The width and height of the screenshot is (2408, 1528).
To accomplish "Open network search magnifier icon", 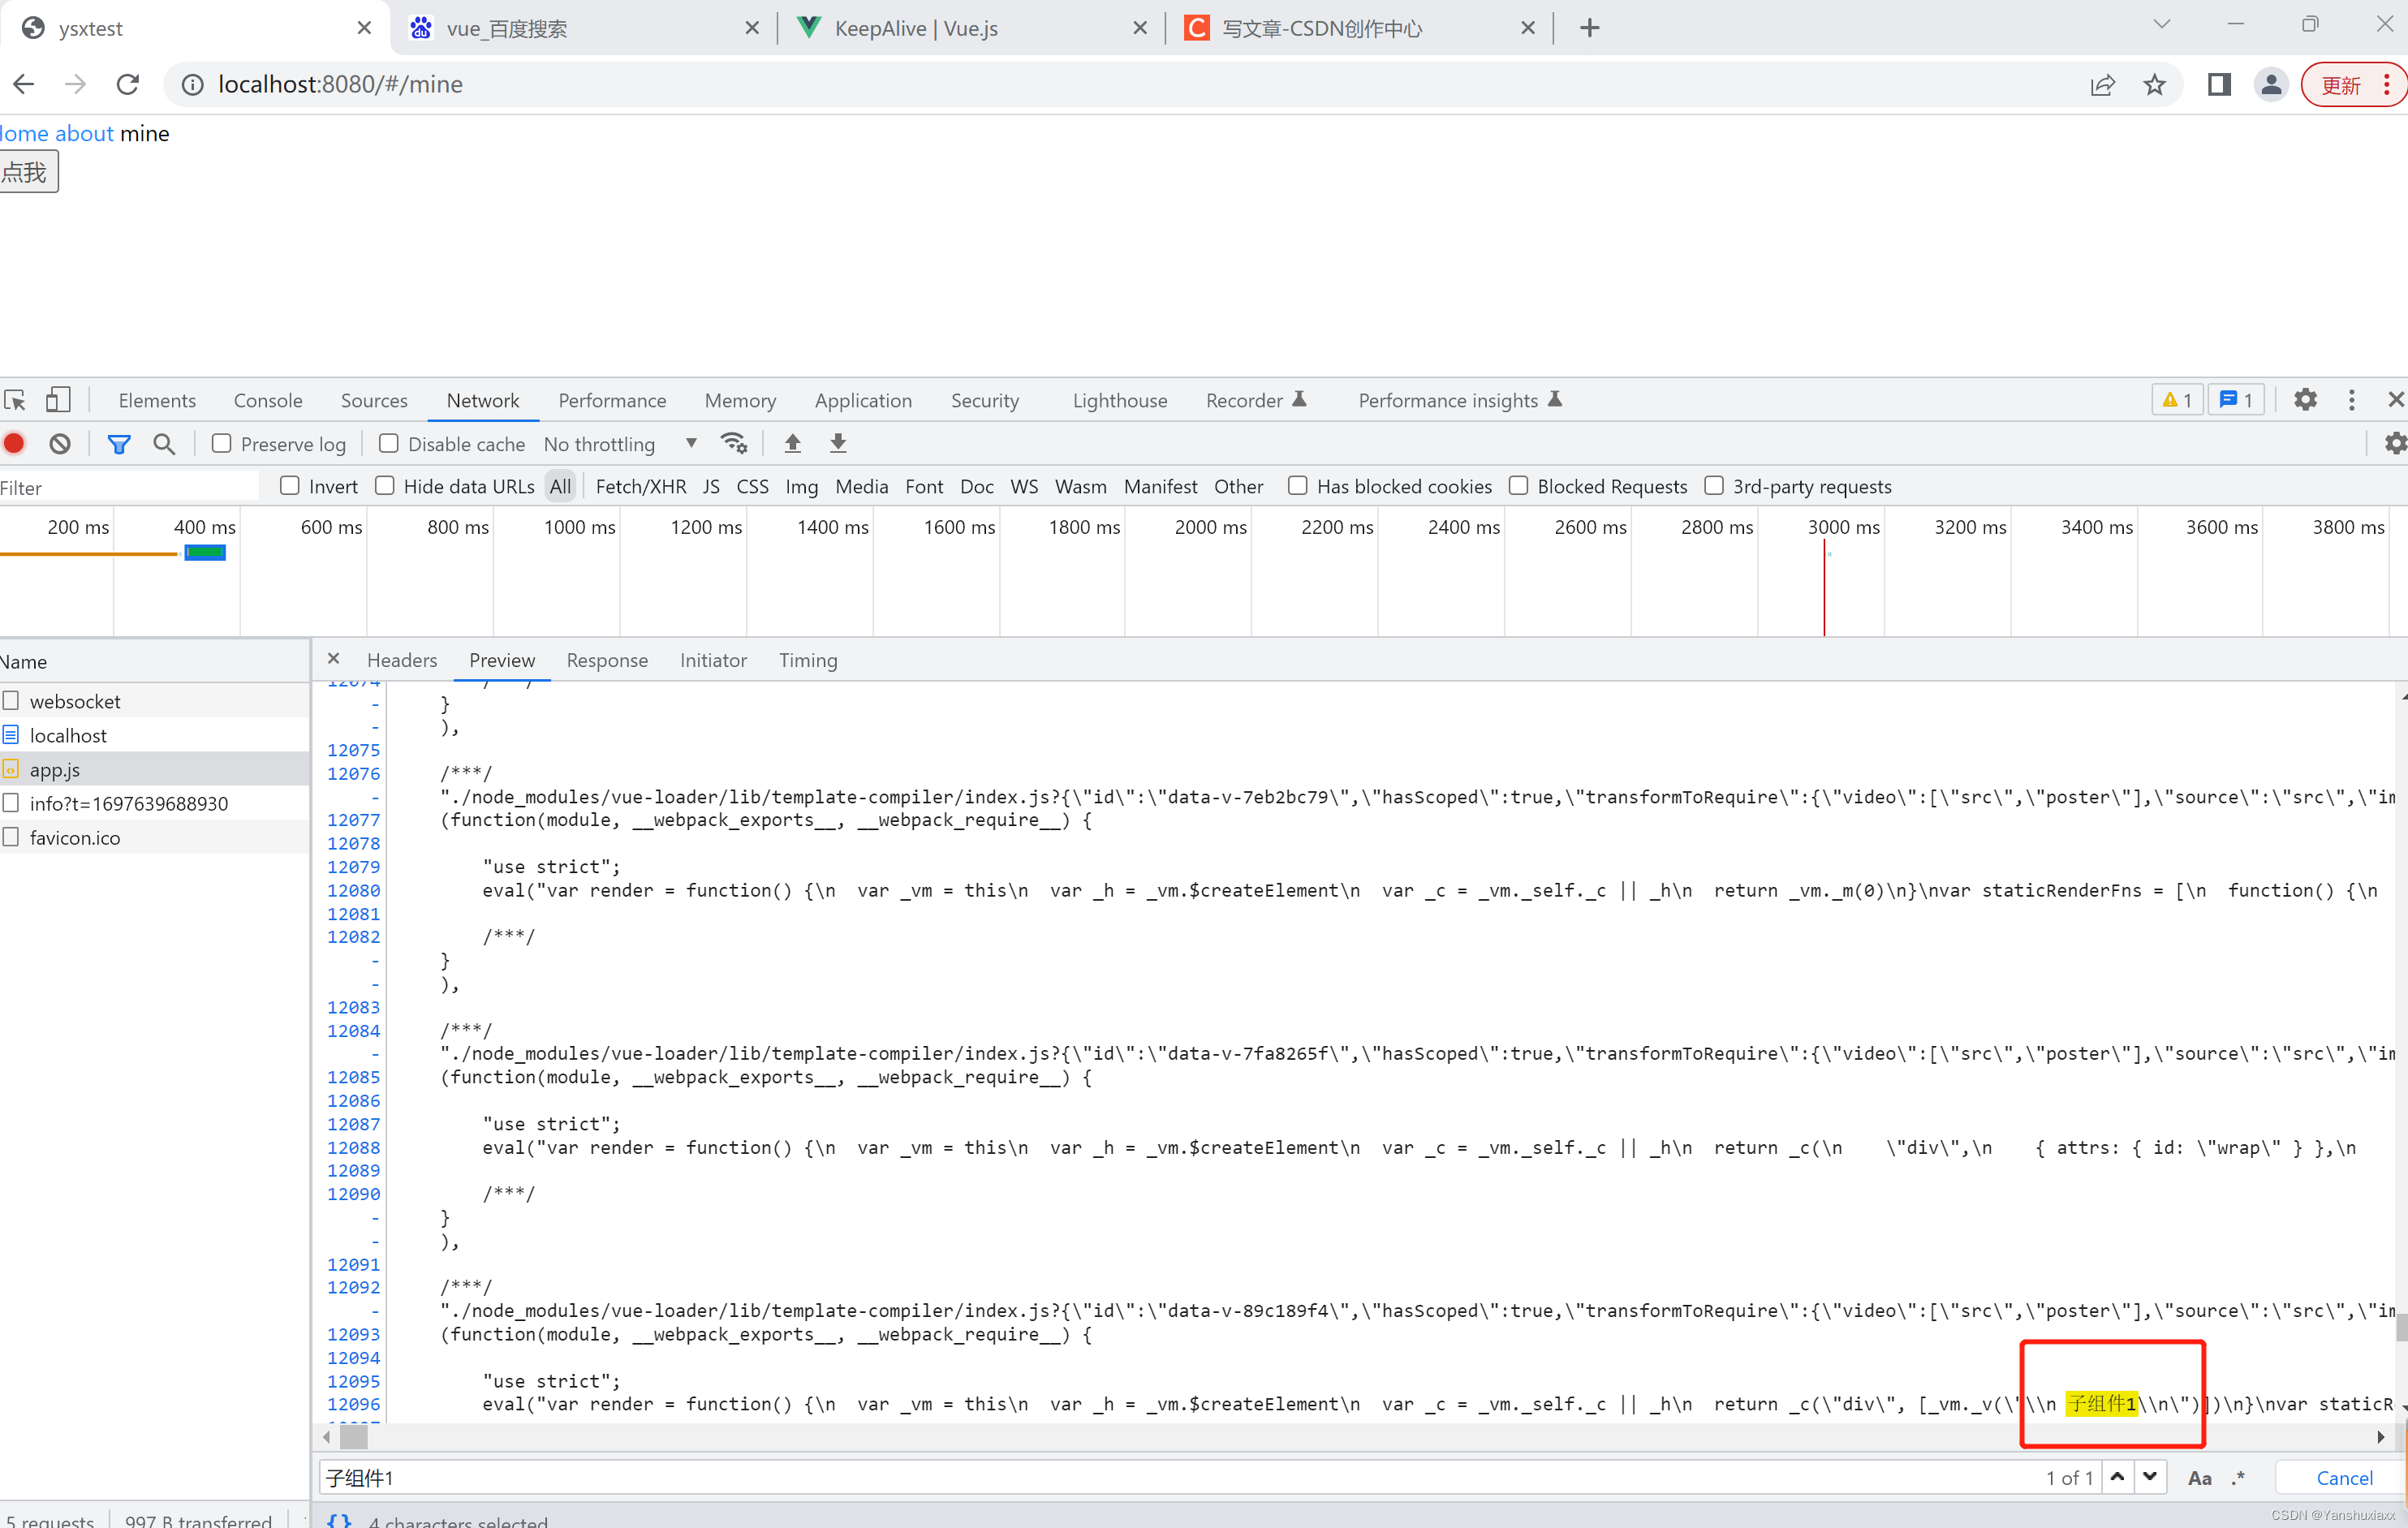I will [x=164, y=443].
